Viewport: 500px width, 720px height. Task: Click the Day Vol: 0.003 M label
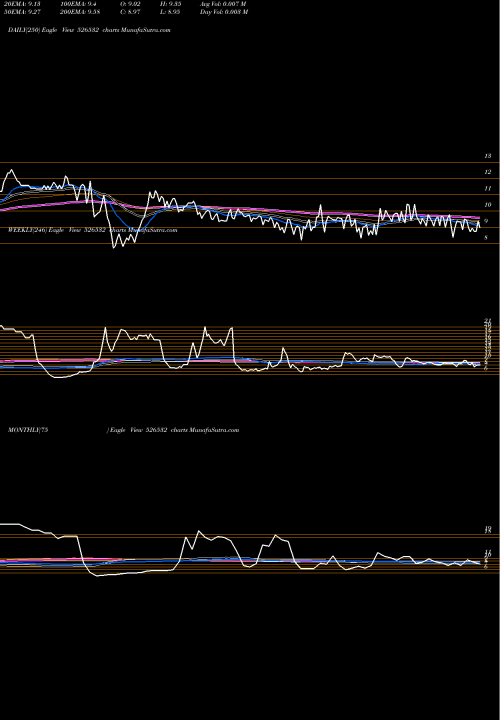coord(224,12)
